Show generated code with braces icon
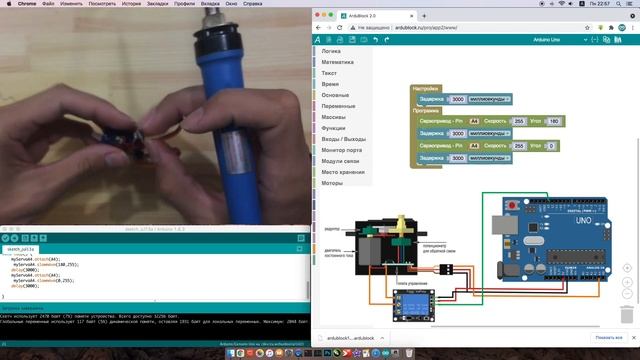Viewport: 640px width, 360px height. 595,40
